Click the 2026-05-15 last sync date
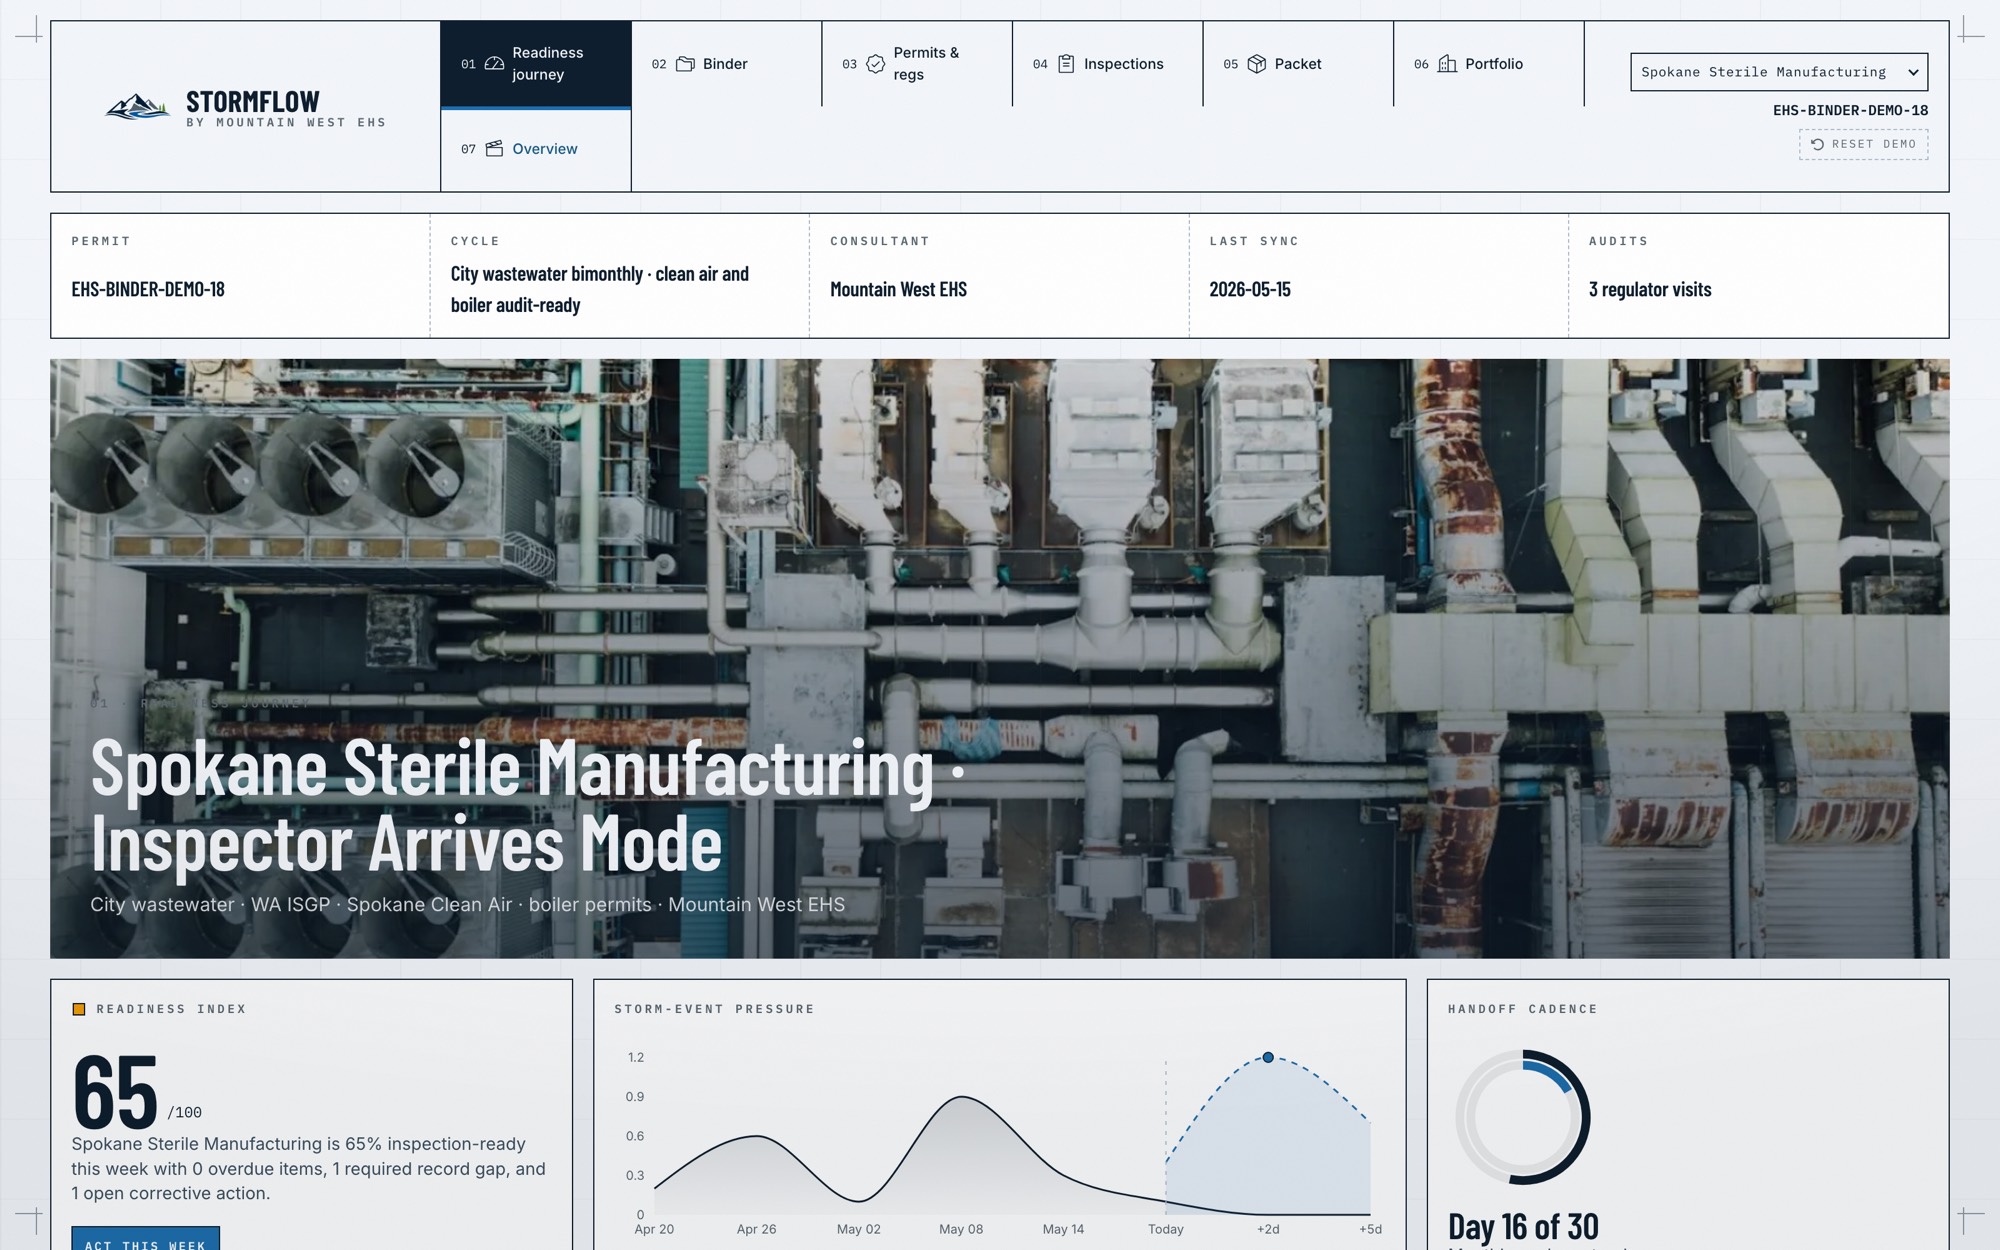This screenshot has width=2000, height=1250. 1250,290
